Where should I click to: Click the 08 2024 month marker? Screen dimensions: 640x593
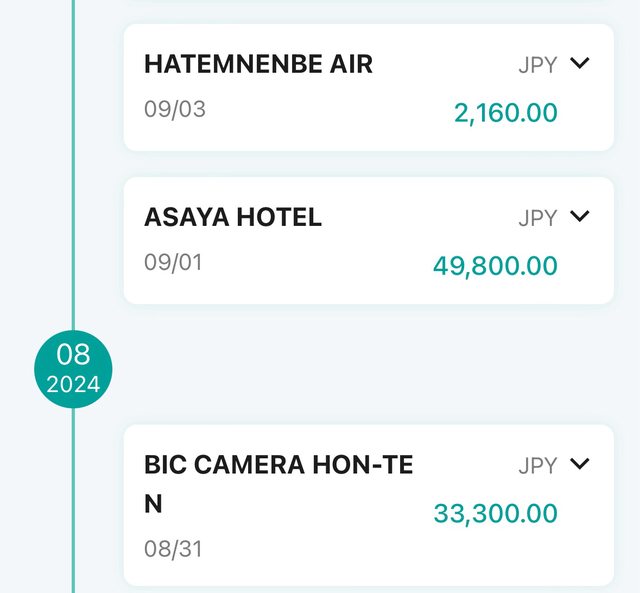73,369
